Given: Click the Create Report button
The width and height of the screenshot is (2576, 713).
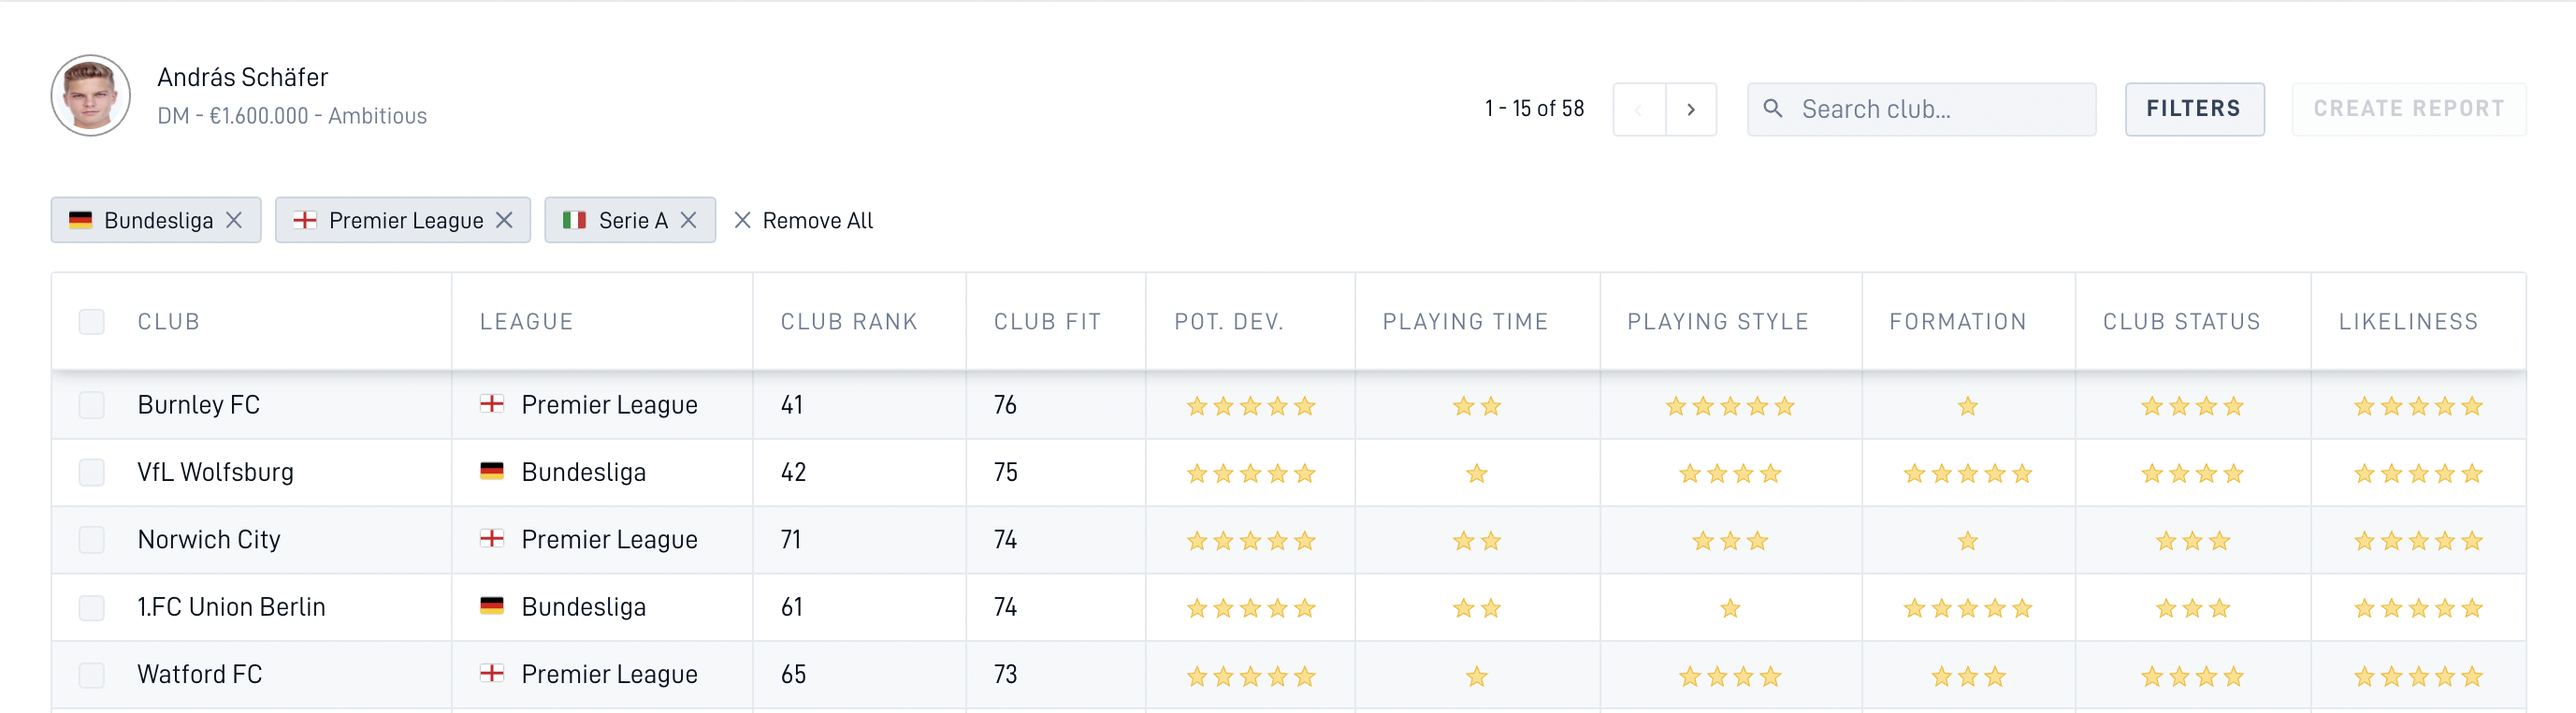Looking at the screenshot, I should tap(2408, 109).
